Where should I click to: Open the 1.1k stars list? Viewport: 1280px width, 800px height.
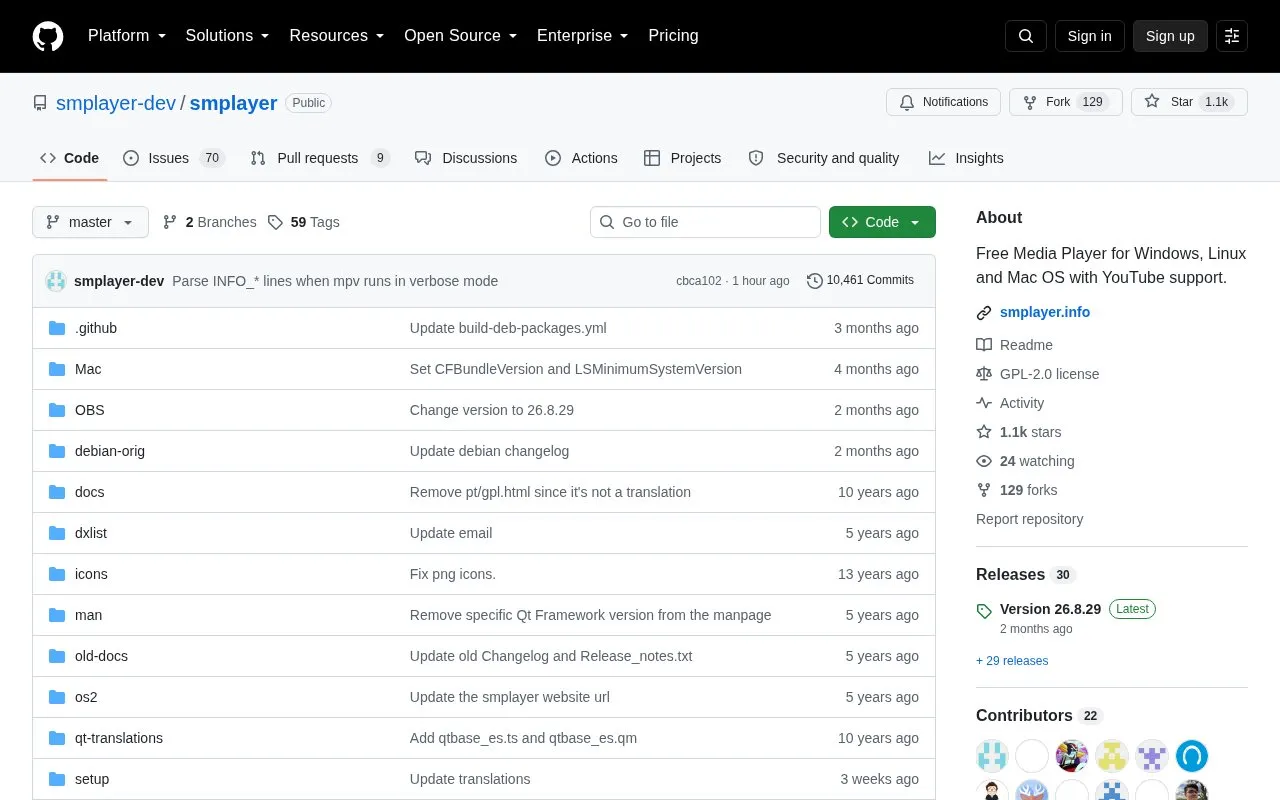point(1019,432)
